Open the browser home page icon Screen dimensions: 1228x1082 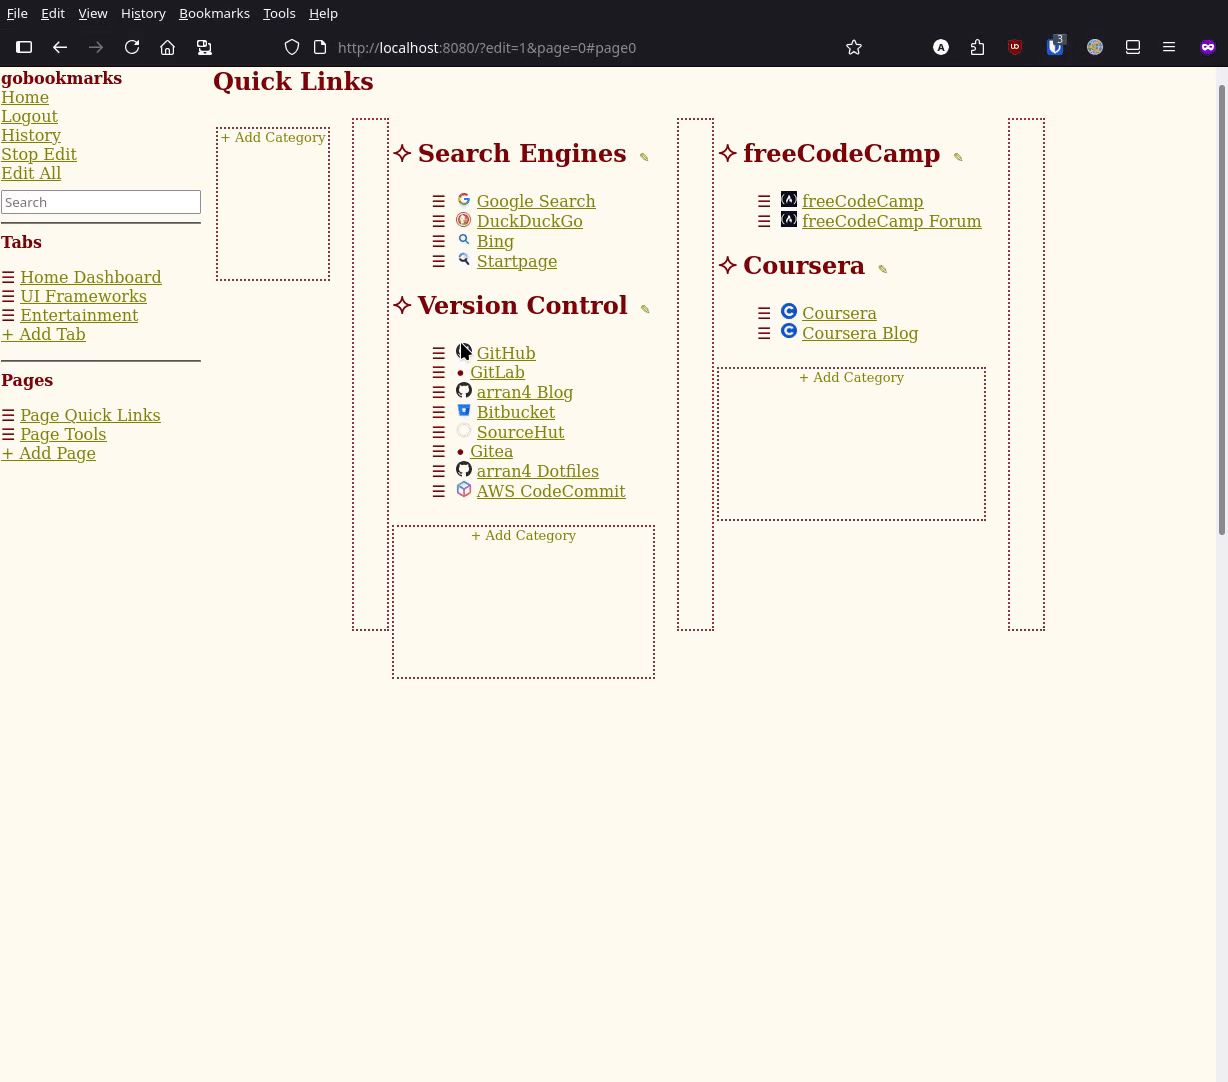click(168, 47)
